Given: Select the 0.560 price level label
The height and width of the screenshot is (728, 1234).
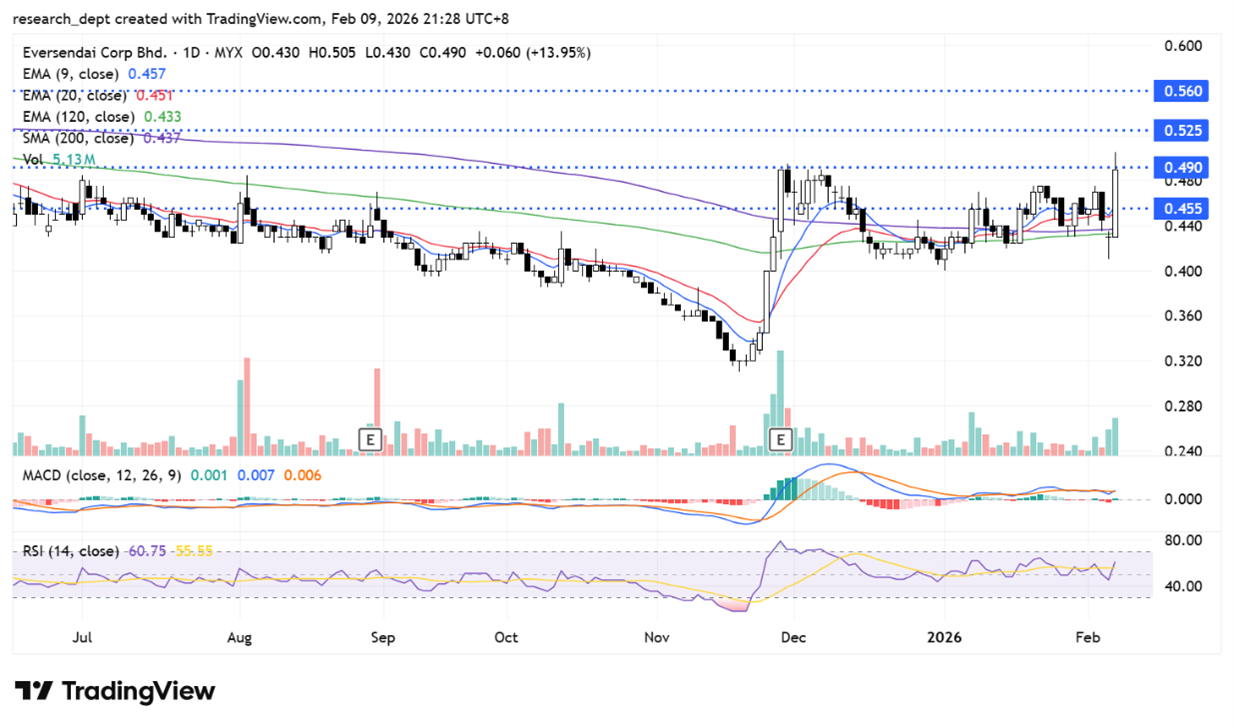Looking at the screenshot, I should (1181, 91).
